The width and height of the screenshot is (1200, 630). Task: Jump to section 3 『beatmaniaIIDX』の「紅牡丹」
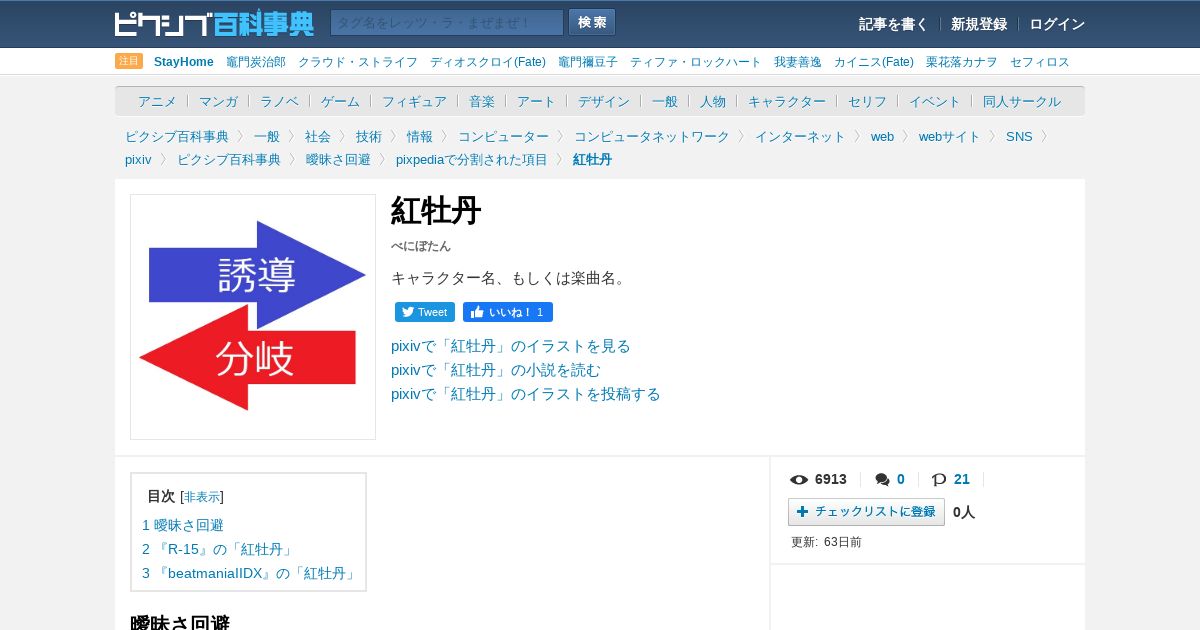click(251, 573)
